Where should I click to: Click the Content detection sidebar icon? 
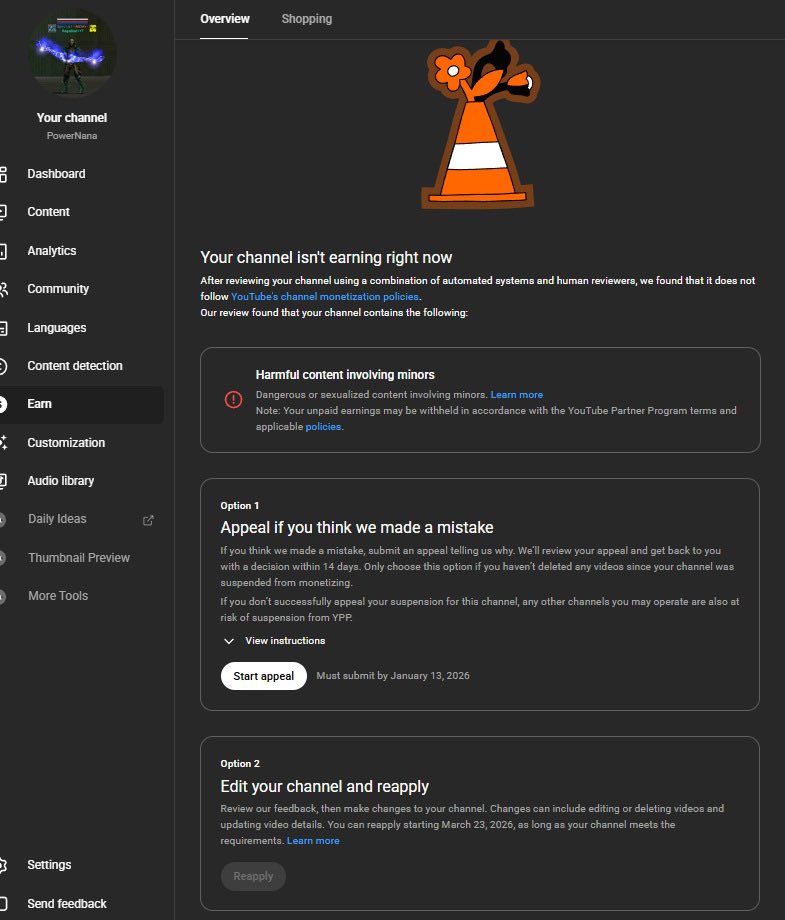pos(3,366)
